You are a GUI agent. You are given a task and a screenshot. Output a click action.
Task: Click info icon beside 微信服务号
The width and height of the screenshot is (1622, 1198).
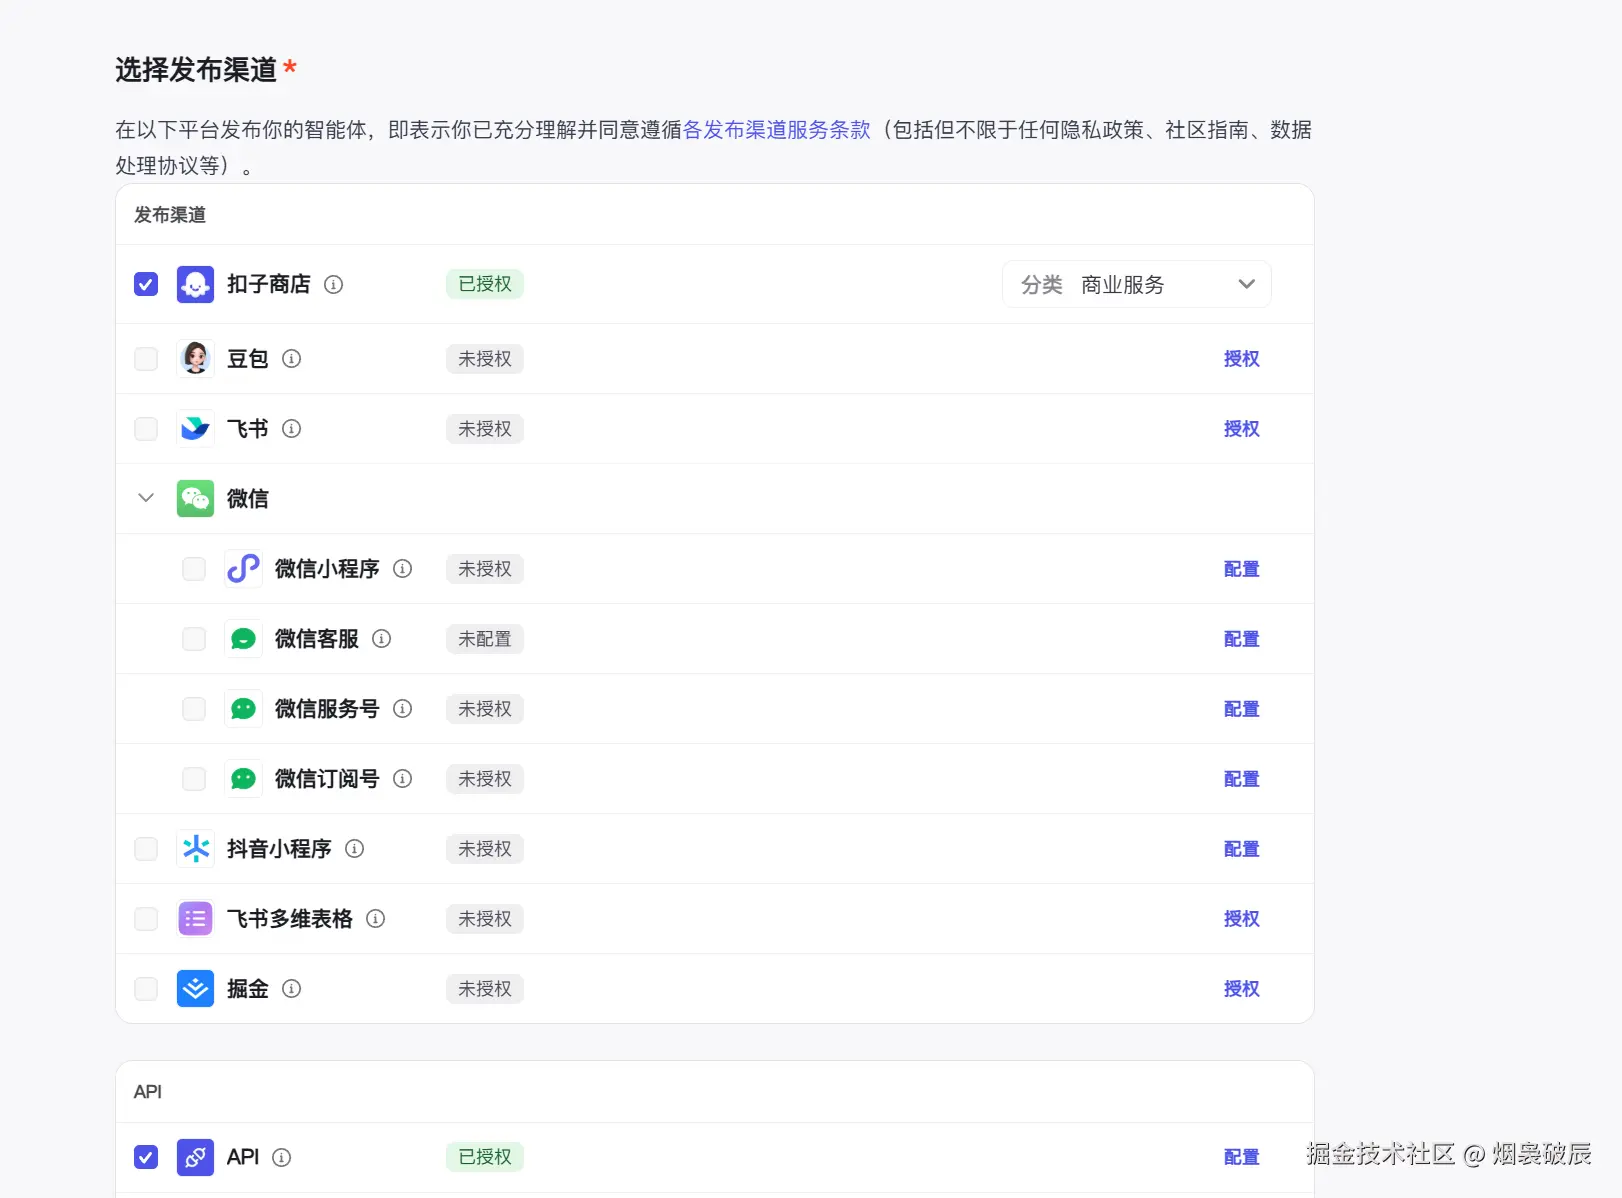coord(403,708)
